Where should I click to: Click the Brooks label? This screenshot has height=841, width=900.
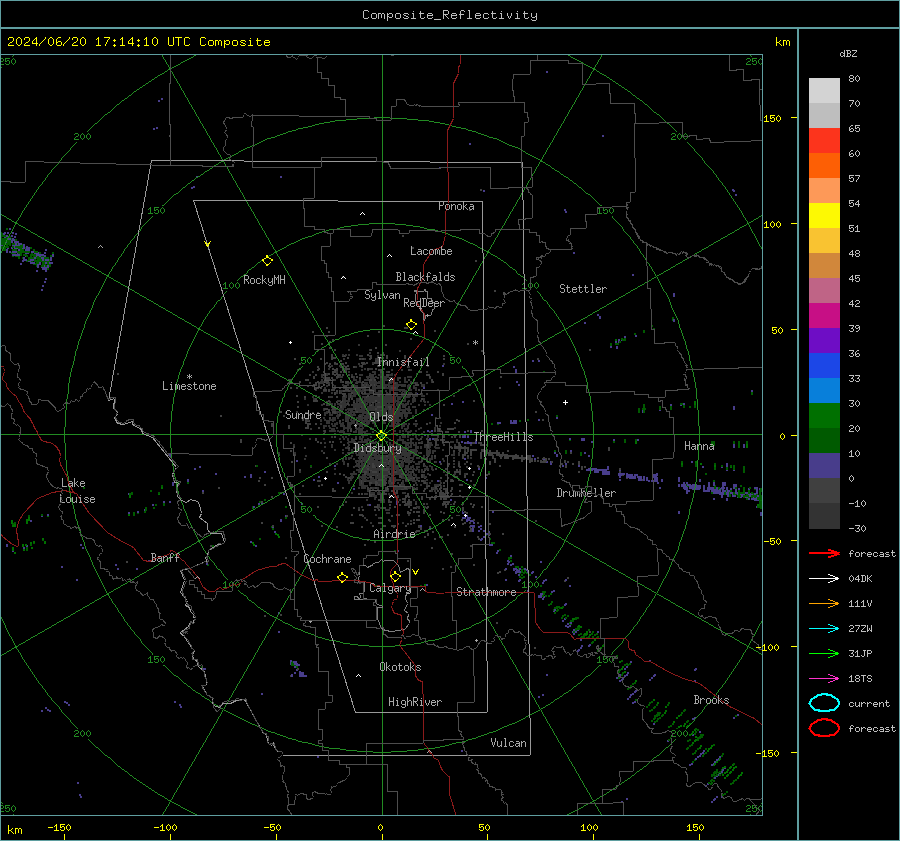coord(711,700)
